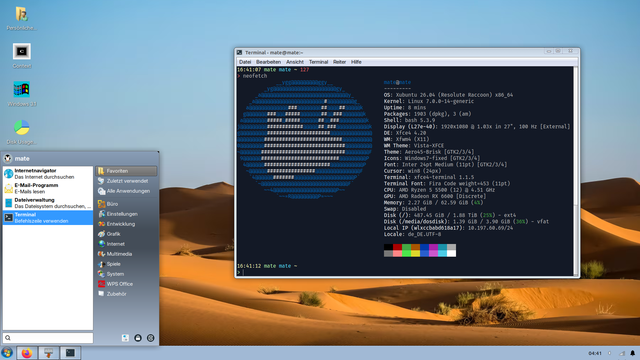The height and width of the screenshot is (360, 640).
Task: Click the settings icon in start menu footer
Action: click(x=125, y=338)
